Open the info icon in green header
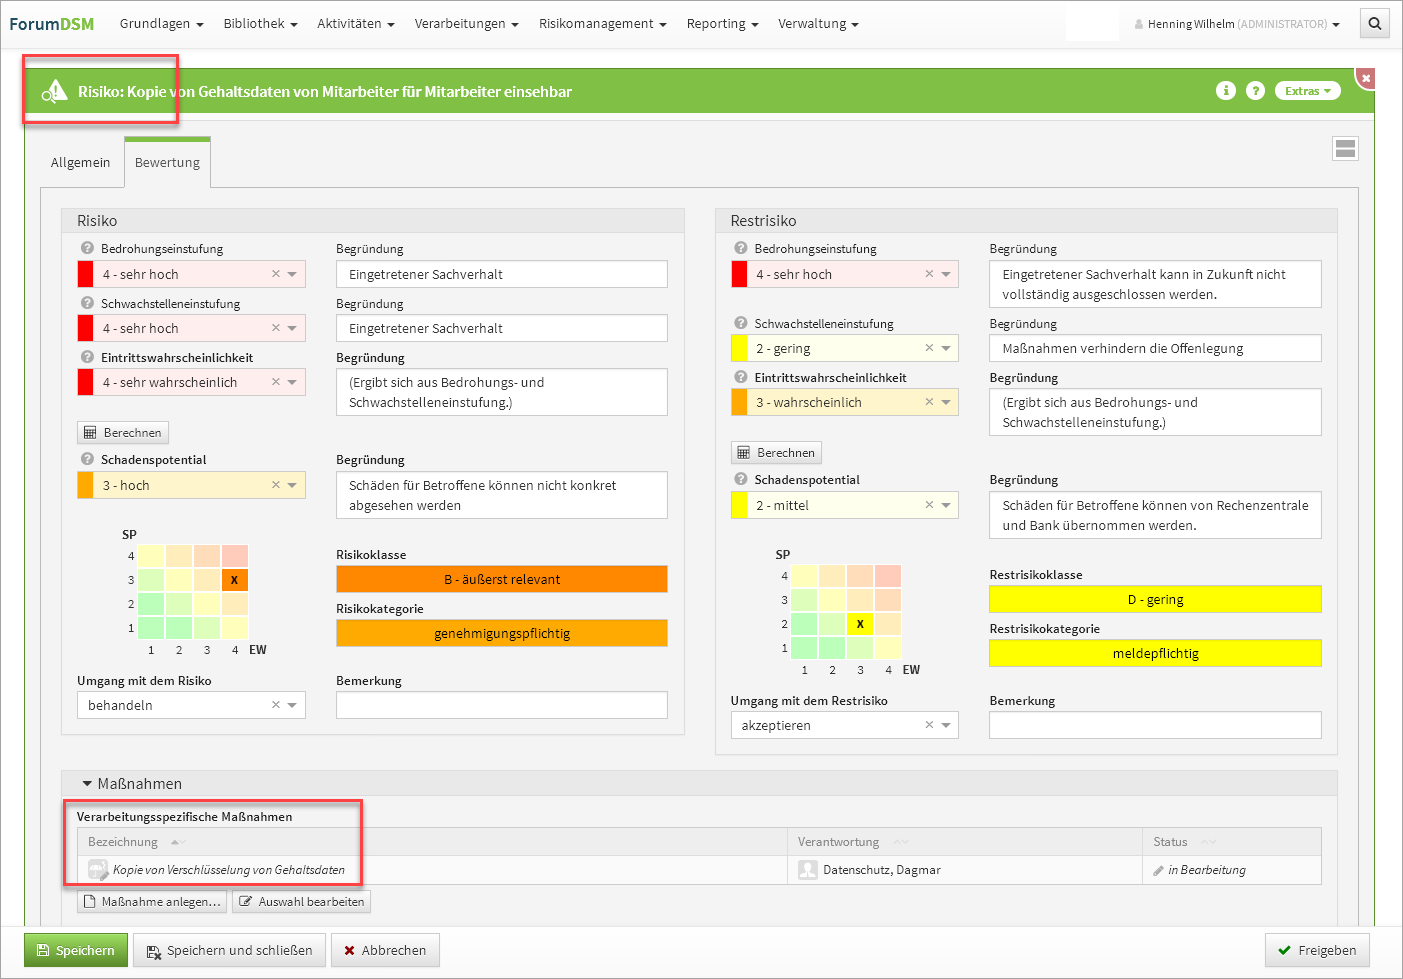Screen dimensions: 1403x979 coord(1225,91)
